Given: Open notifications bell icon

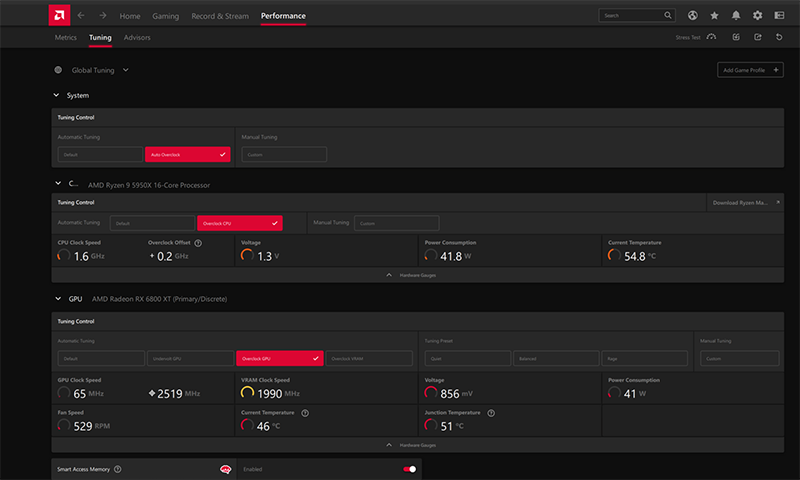Looking at the screenshot, I should [736, 15].
